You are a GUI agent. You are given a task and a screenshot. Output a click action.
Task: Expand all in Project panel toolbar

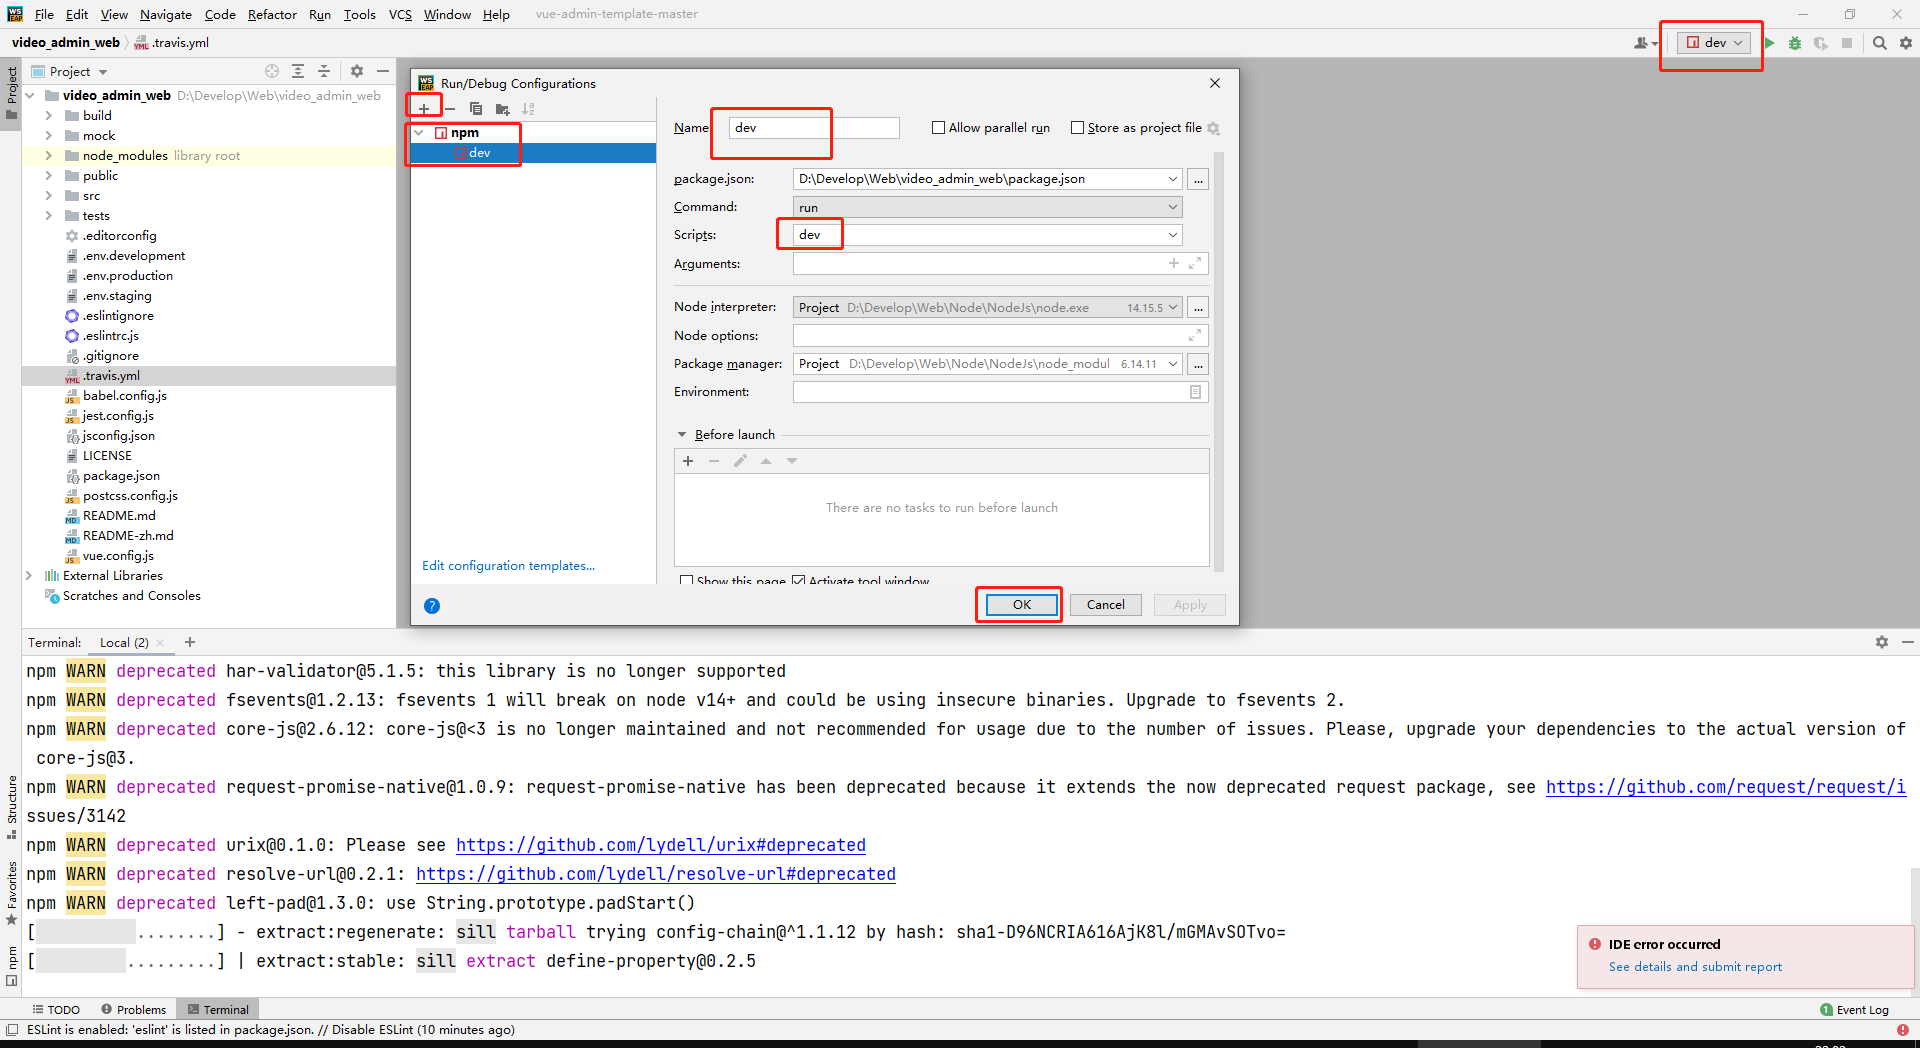[298, 71]
